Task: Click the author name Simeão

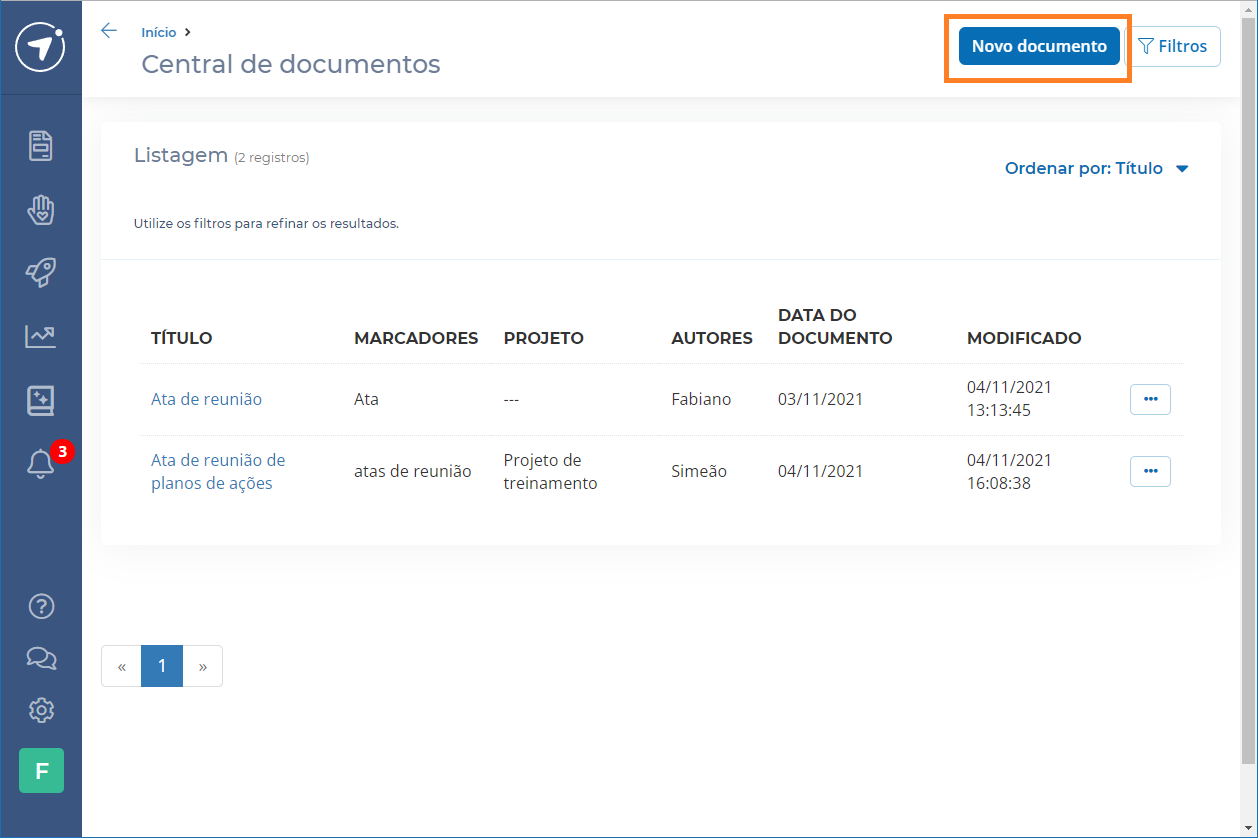Action: click(699, 471)
